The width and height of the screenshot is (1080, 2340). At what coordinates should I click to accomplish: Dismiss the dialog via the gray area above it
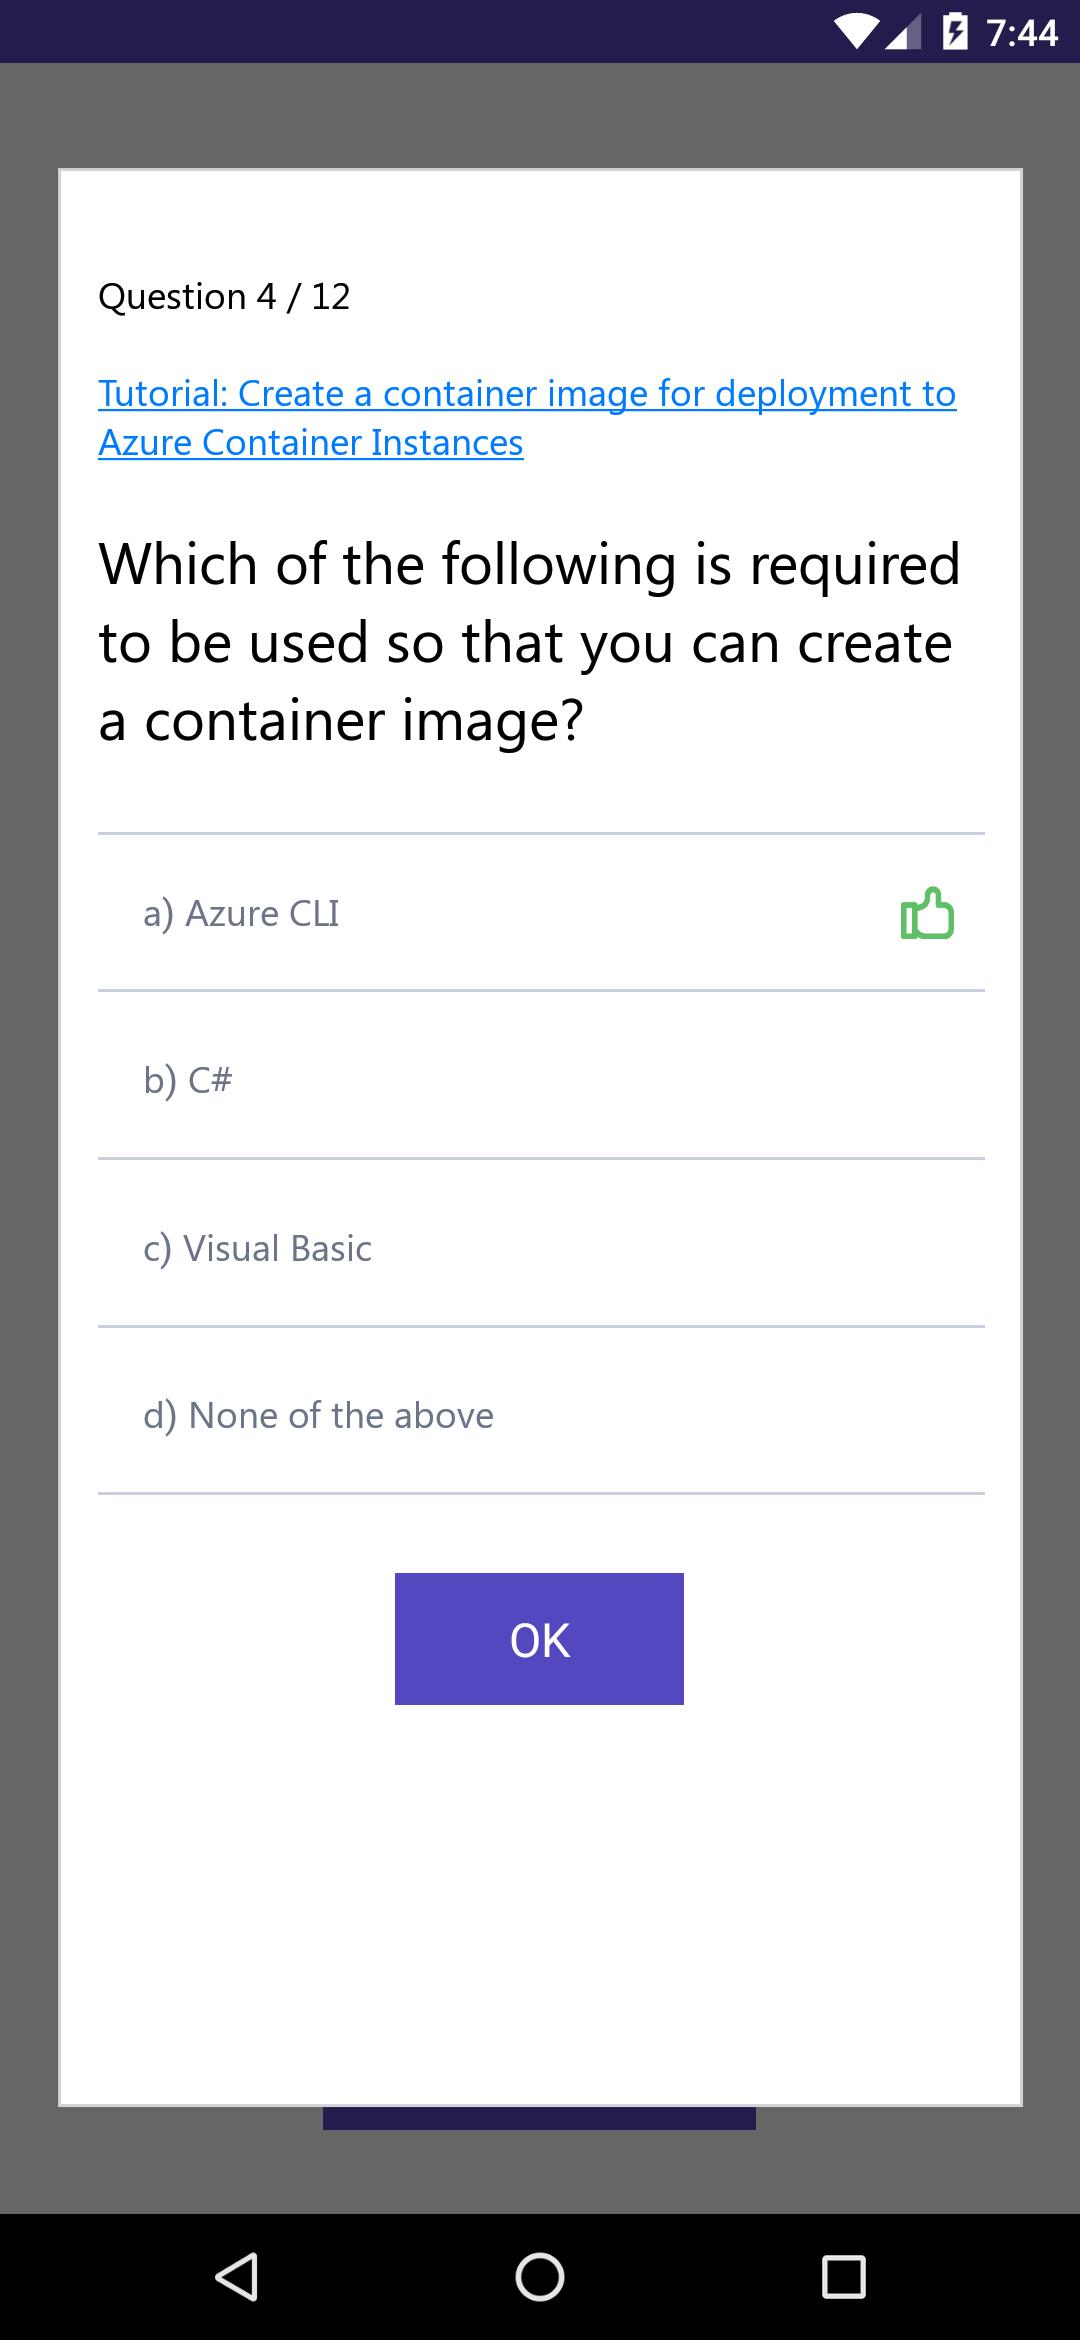pyautogui.click(x=540, y=115)
